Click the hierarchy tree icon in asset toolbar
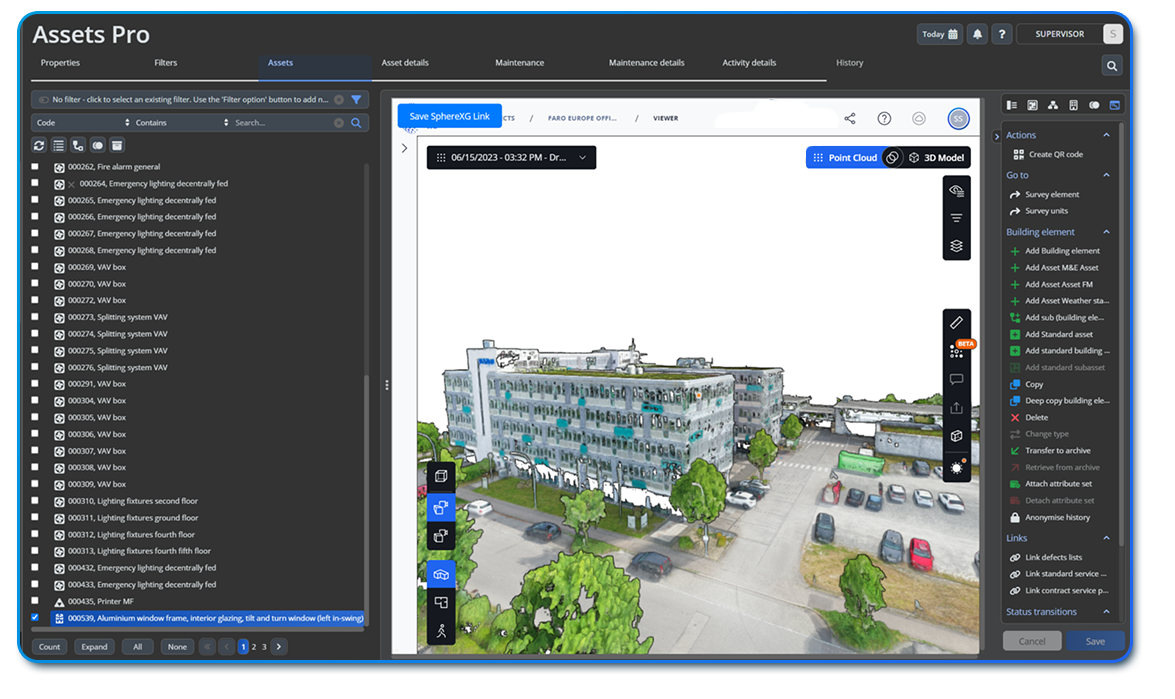 pyautogui.click(x=78, y=145)
